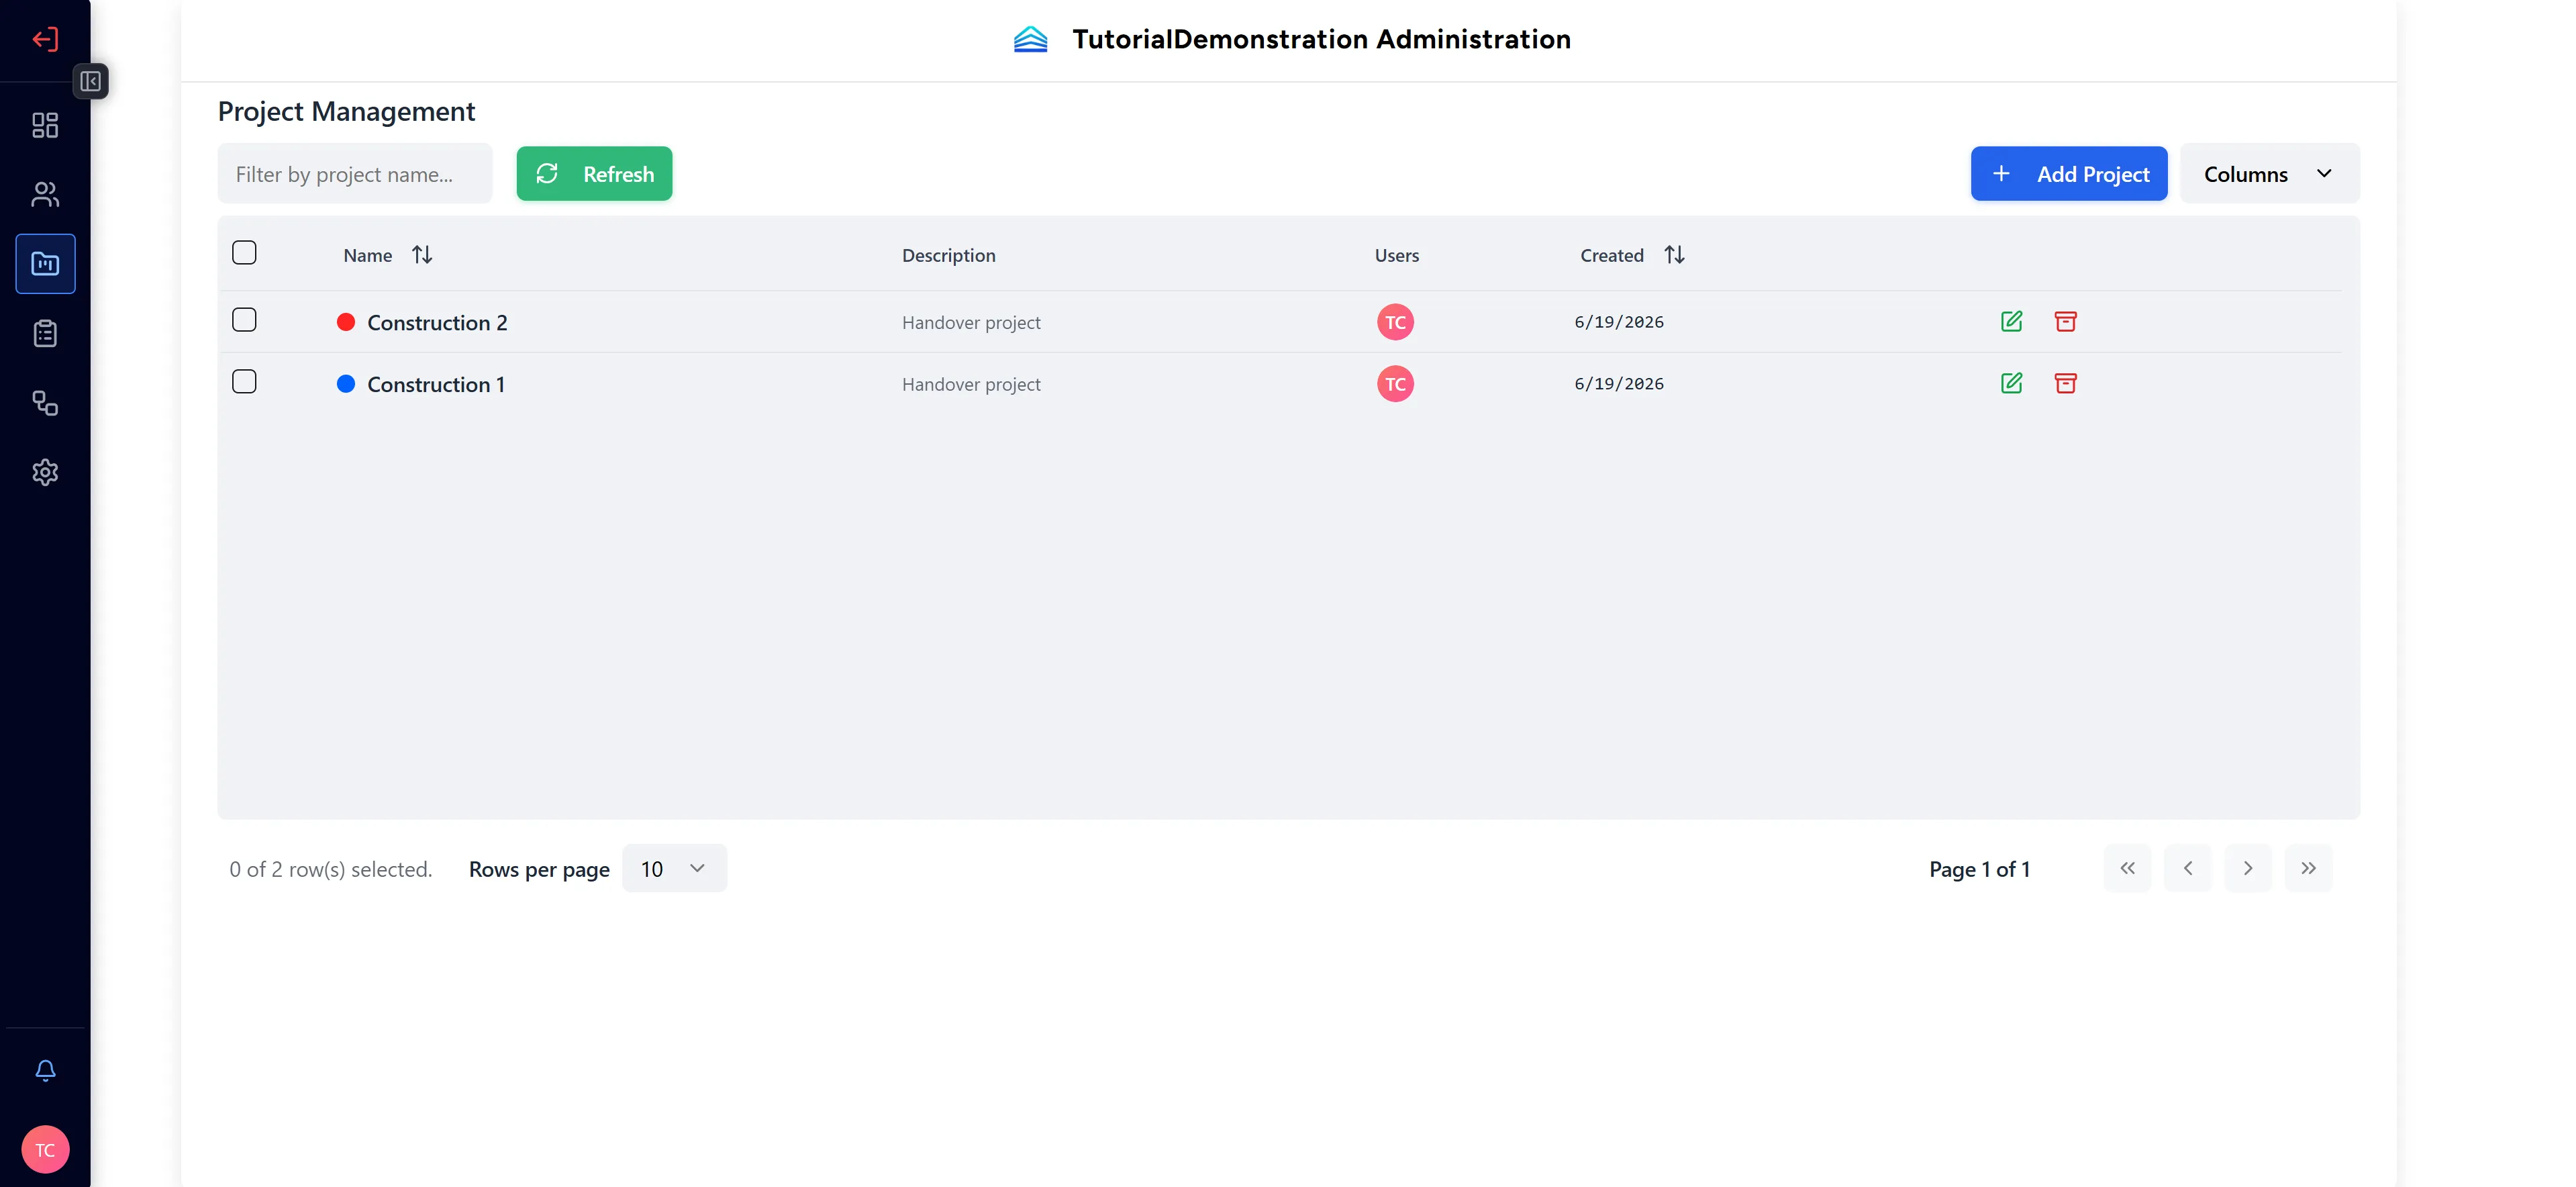Check the Construction 2 row checkbox
The width and height of the screenshot is (2576, 1187).
click(x=244, y=319)
